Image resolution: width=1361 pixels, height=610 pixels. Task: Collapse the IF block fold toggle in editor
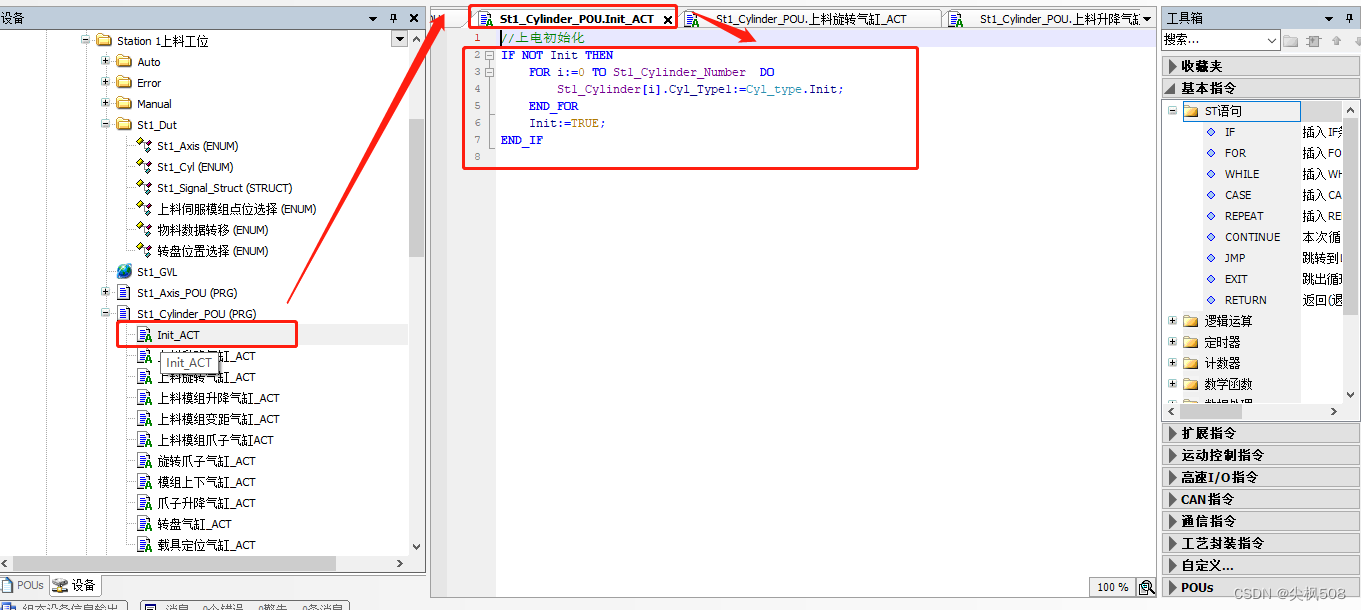(x=490, y=55)
